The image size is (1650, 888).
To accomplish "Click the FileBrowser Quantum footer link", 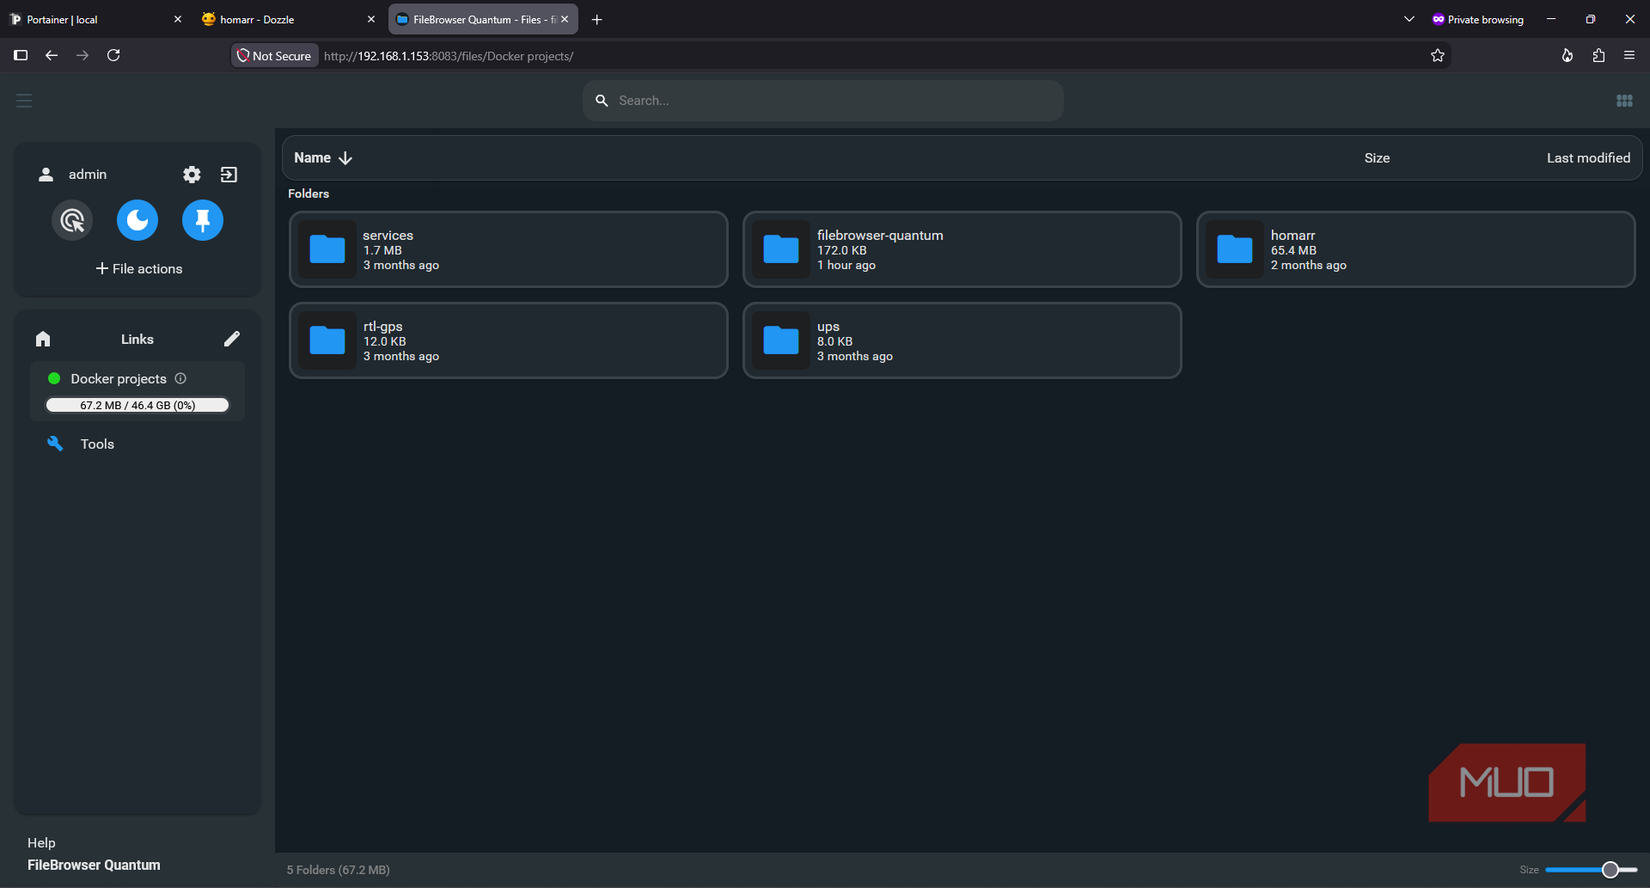I will point(94,865).
